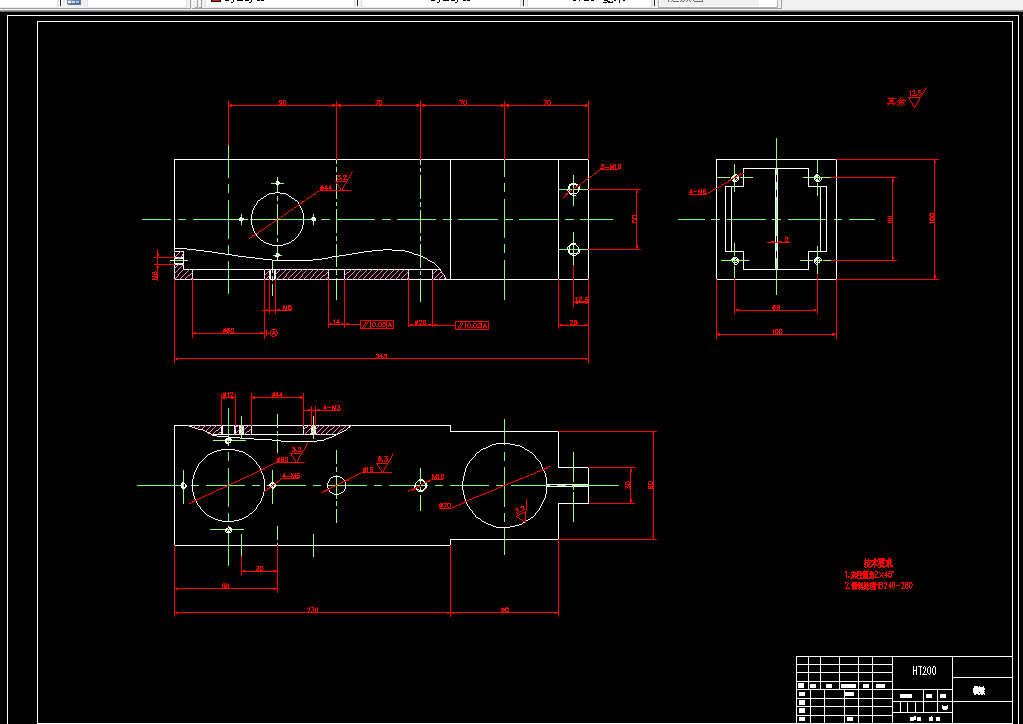The height and width of the screenshot is (724, 1023).
Task: Click the ø12 dimension text
Action: (228, 395)
